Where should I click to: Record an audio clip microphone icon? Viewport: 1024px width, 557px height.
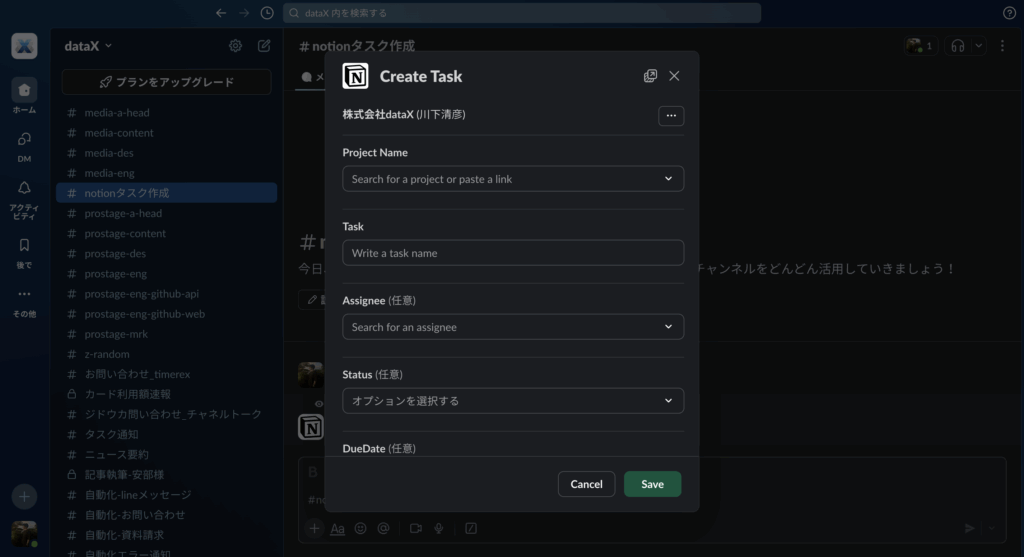[439, 528]
